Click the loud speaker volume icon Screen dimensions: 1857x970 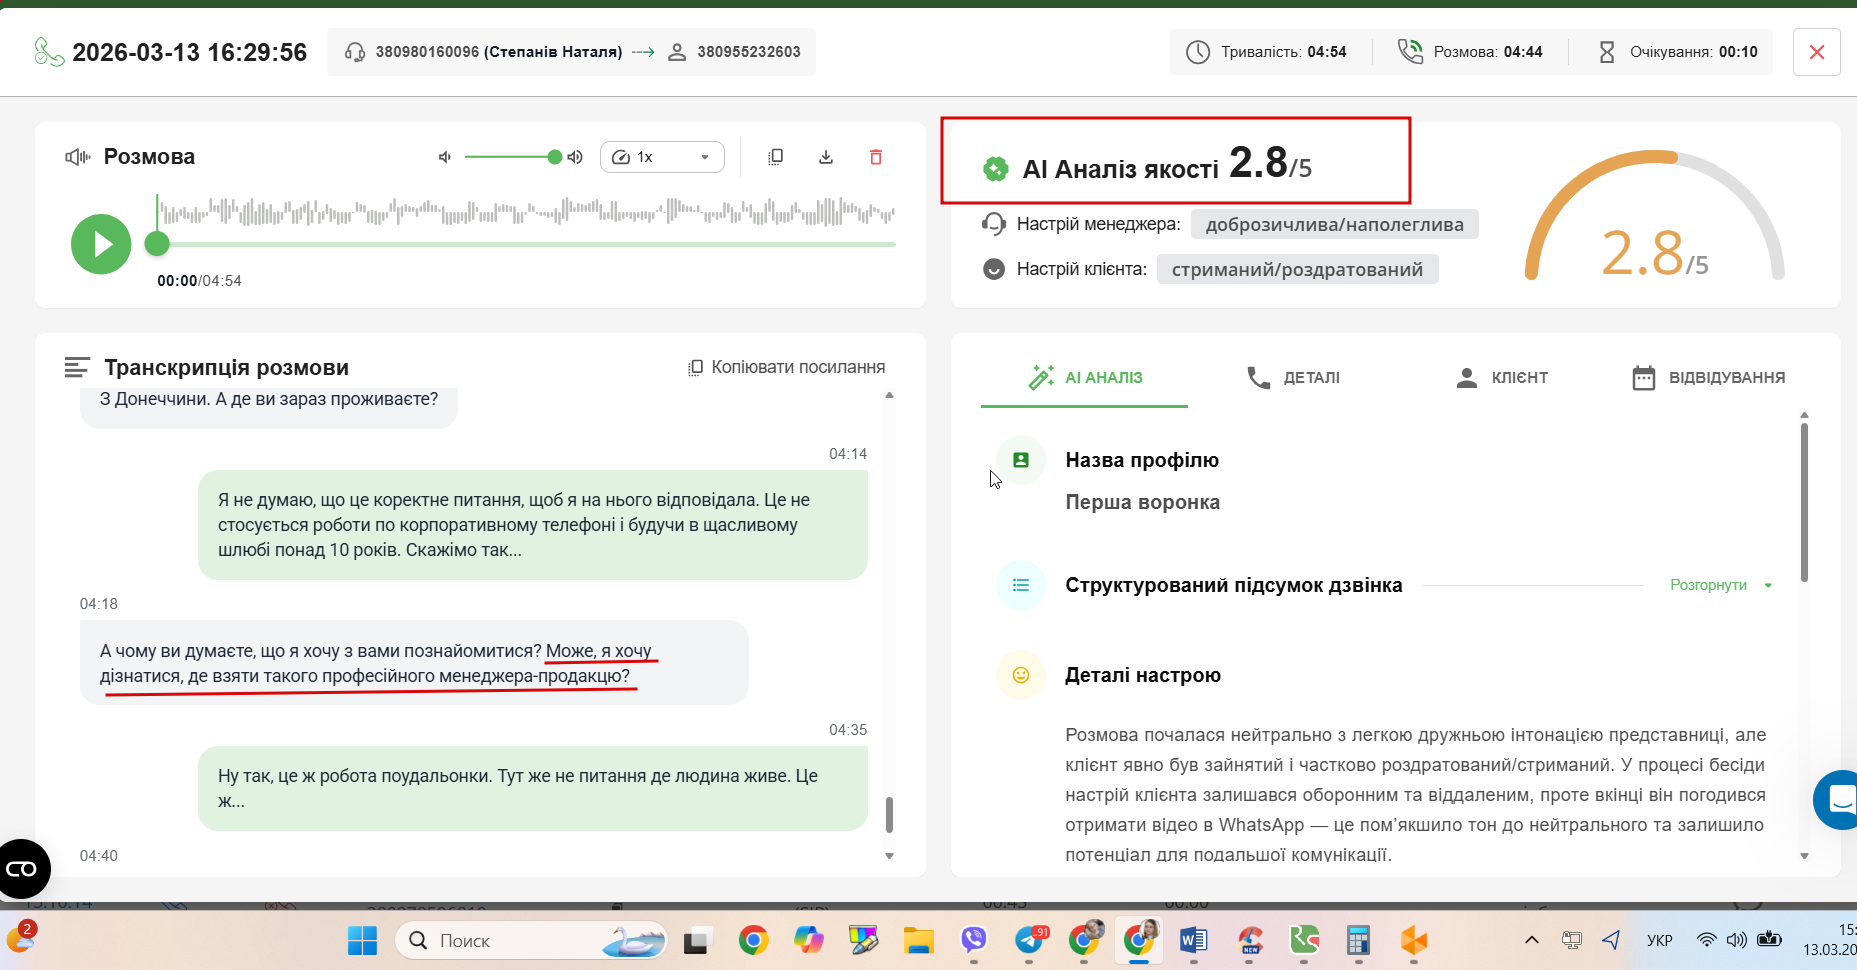coord(575,157)
